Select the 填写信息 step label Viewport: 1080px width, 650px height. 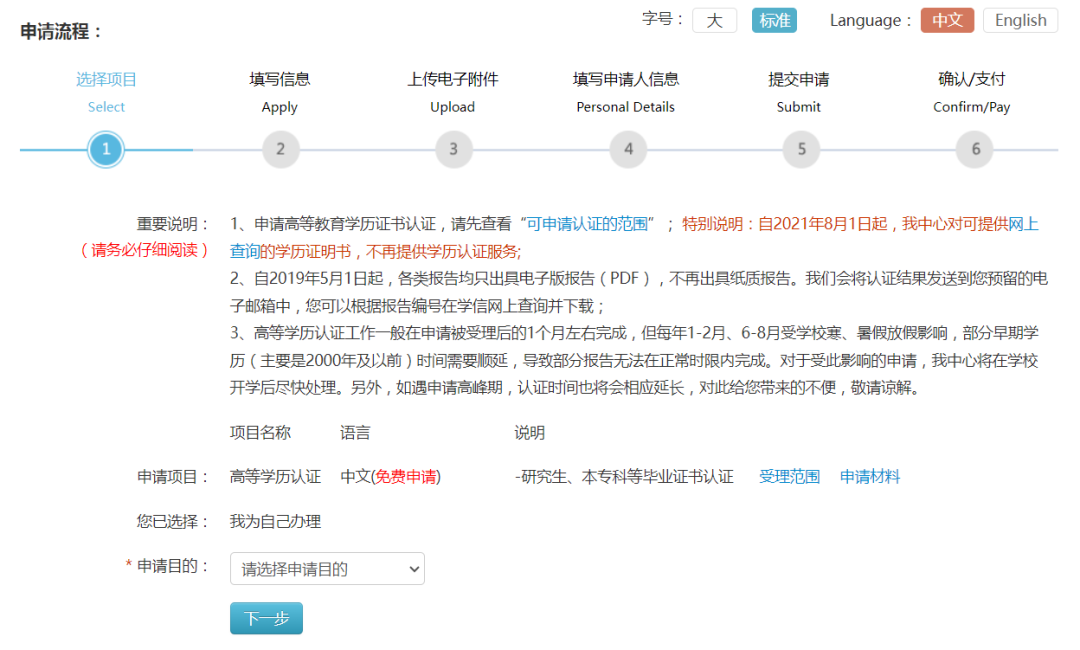pos(280,79)
